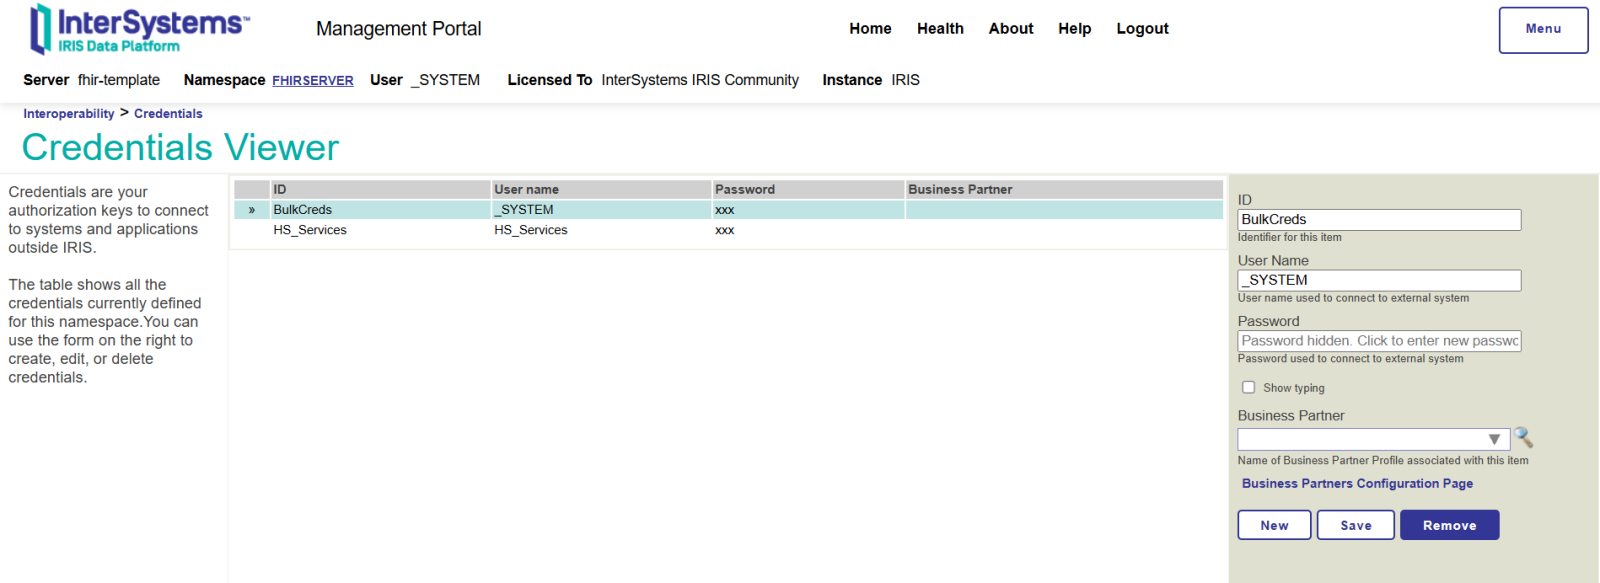Remove the selected BulkCreds credential
Image resolution: width=1600 pixels, height=583 pixels.
(1449, 525)
